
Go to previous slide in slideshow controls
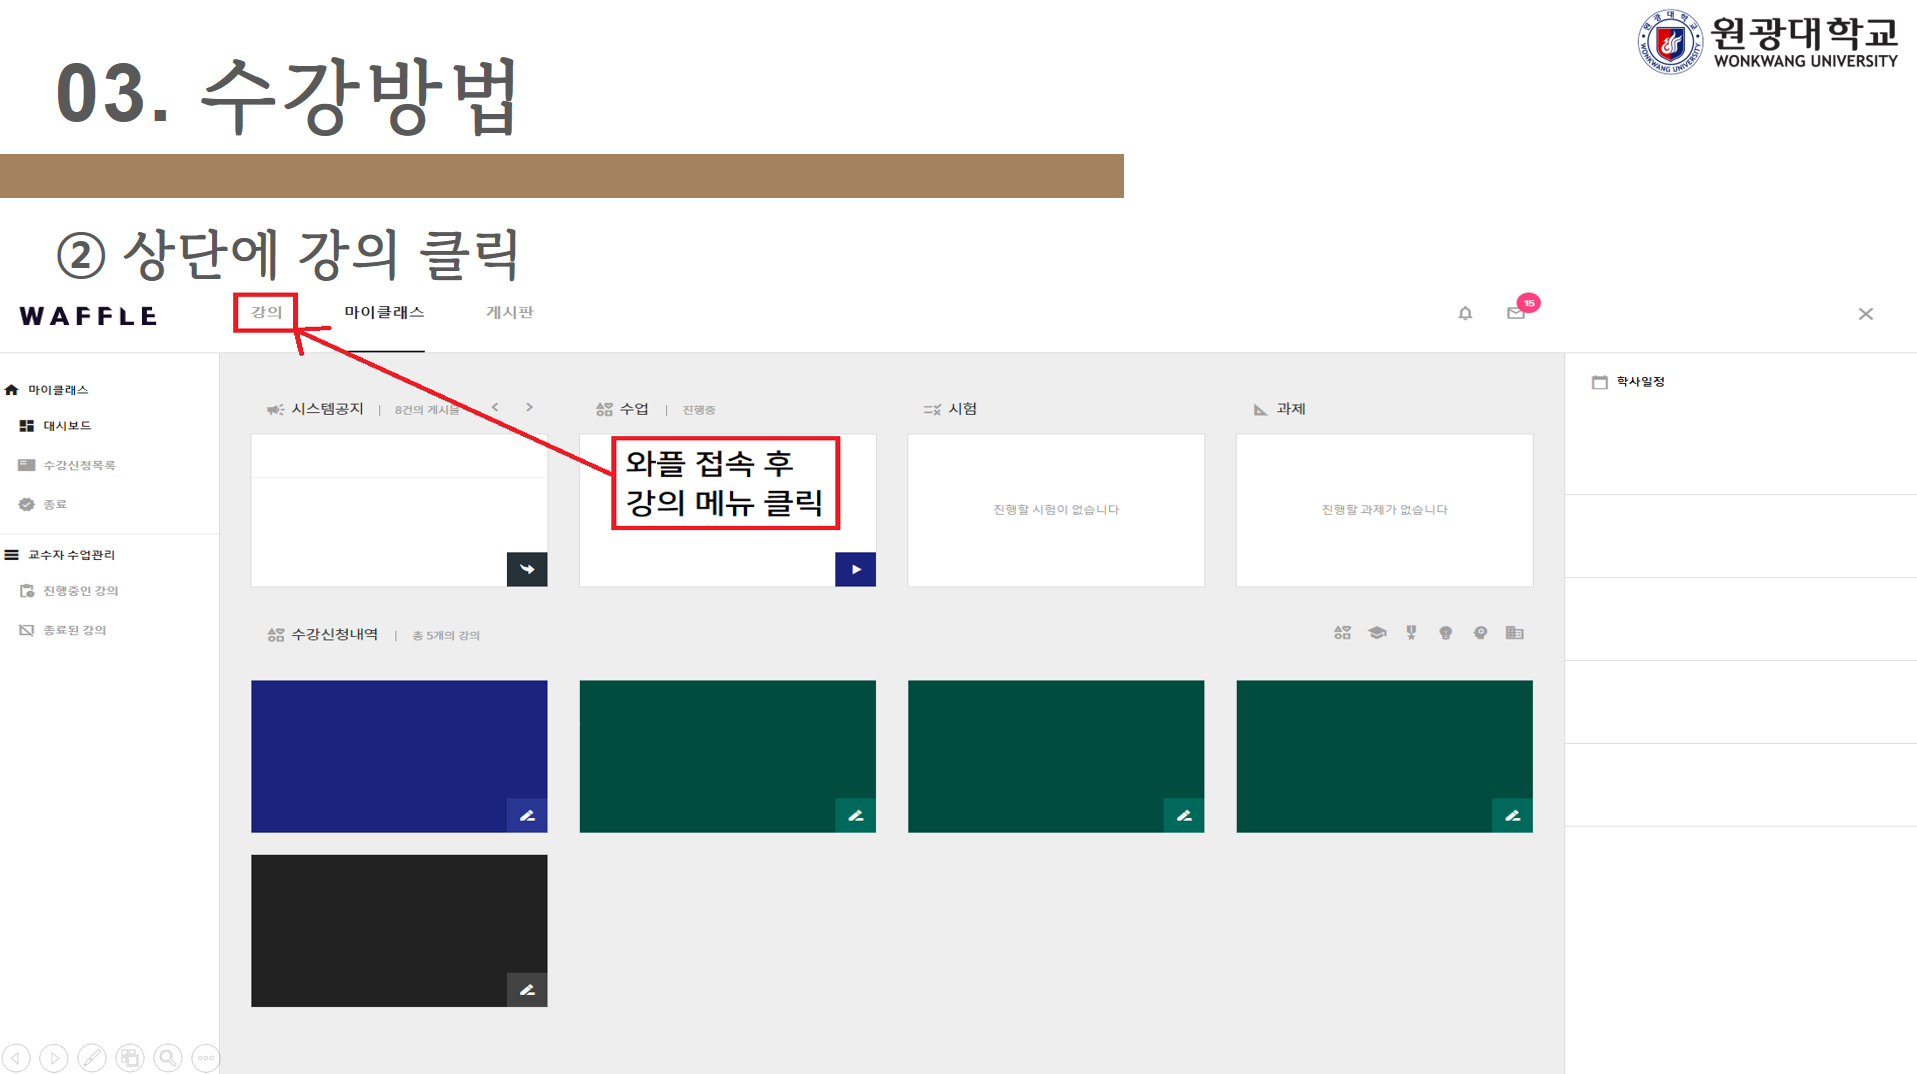(16, 1057)
